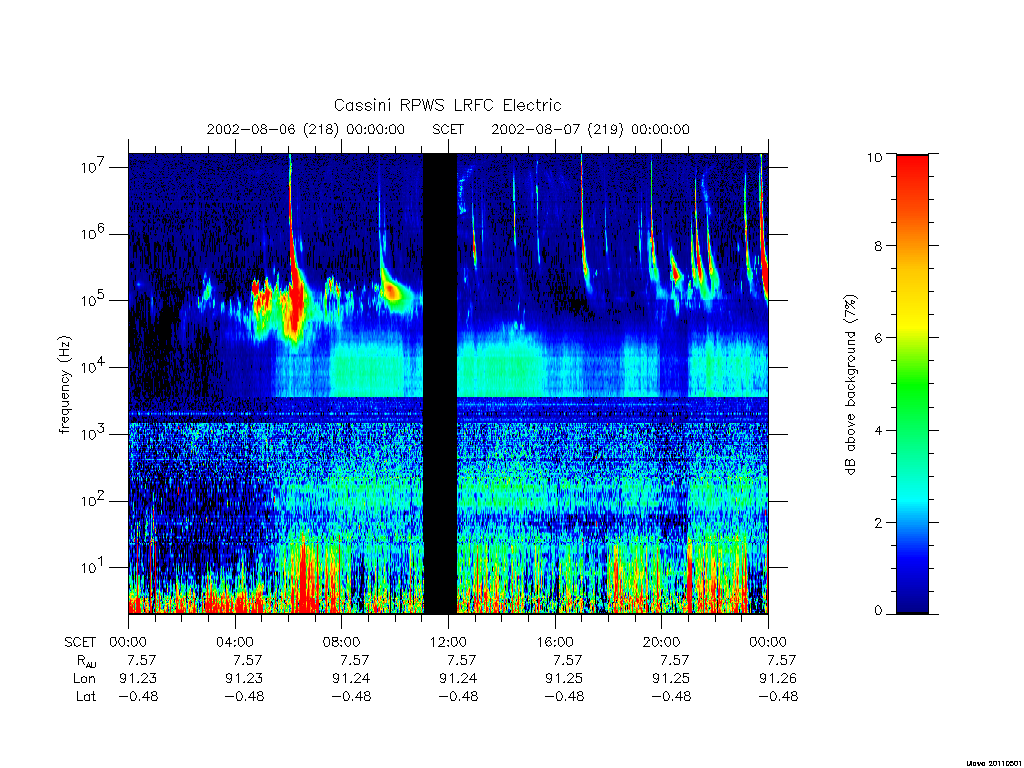
Task: Click the "16:00" time tick label
Action: [x=554, y=642]
